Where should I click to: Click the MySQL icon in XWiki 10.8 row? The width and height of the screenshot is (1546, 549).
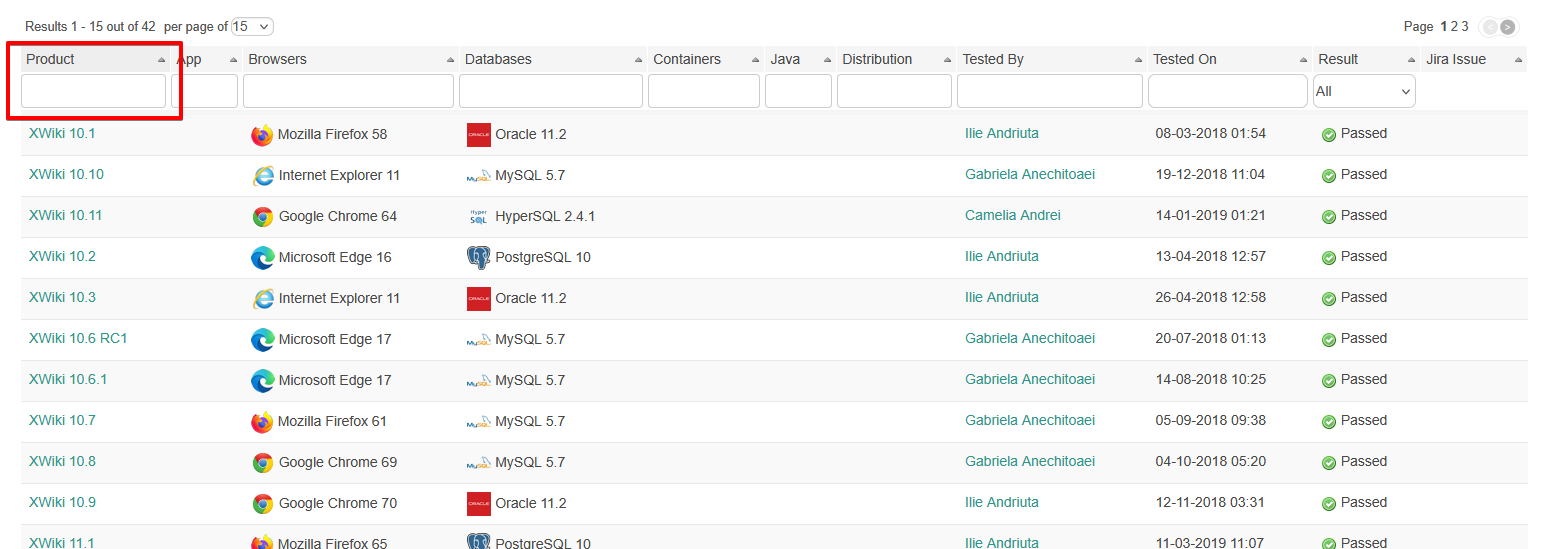coord(479,463)
